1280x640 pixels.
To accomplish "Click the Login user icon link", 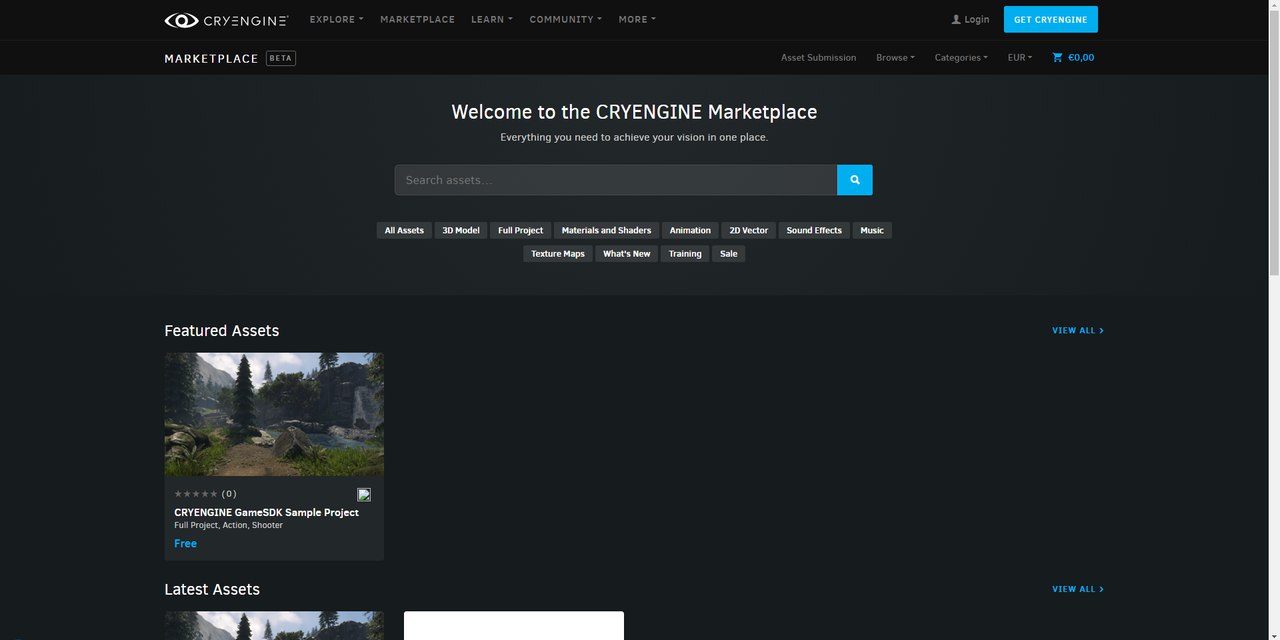I will point(970,19).
